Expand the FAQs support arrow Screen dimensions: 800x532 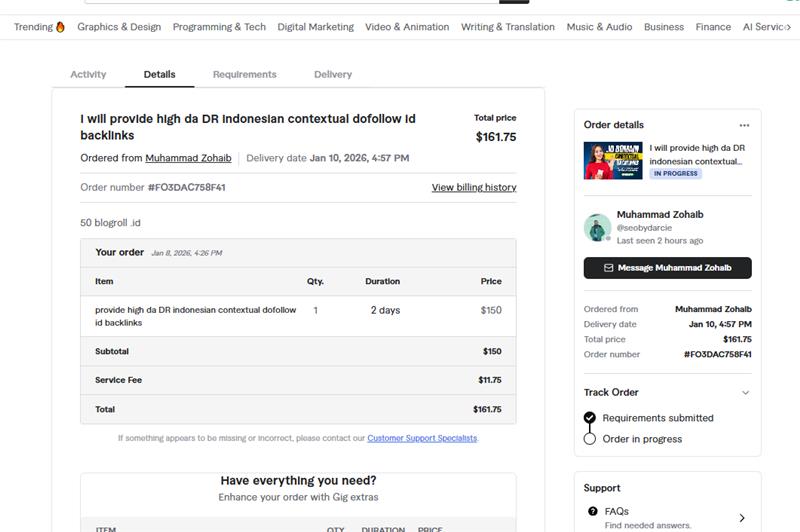pyautogui.click(x=742, y=518)
